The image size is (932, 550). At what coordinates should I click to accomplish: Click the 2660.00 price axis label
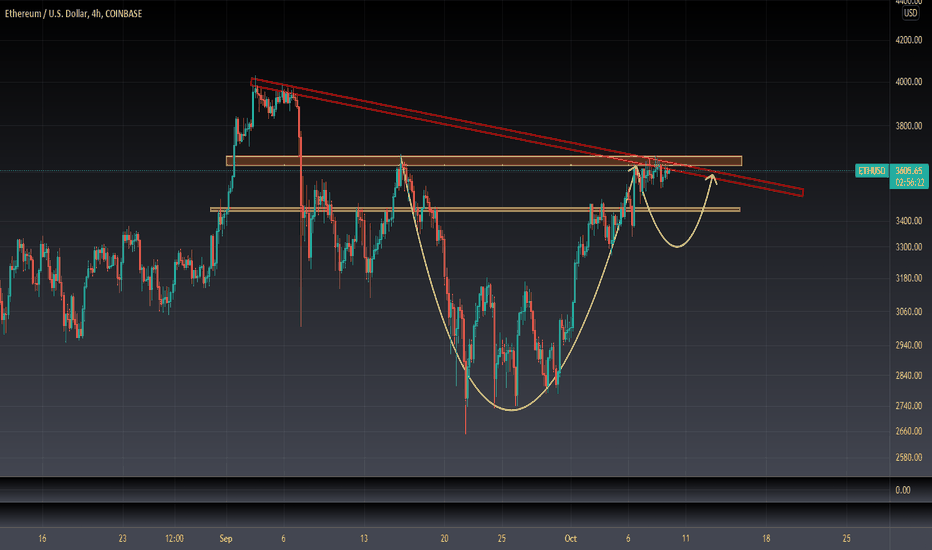point(909,431)
